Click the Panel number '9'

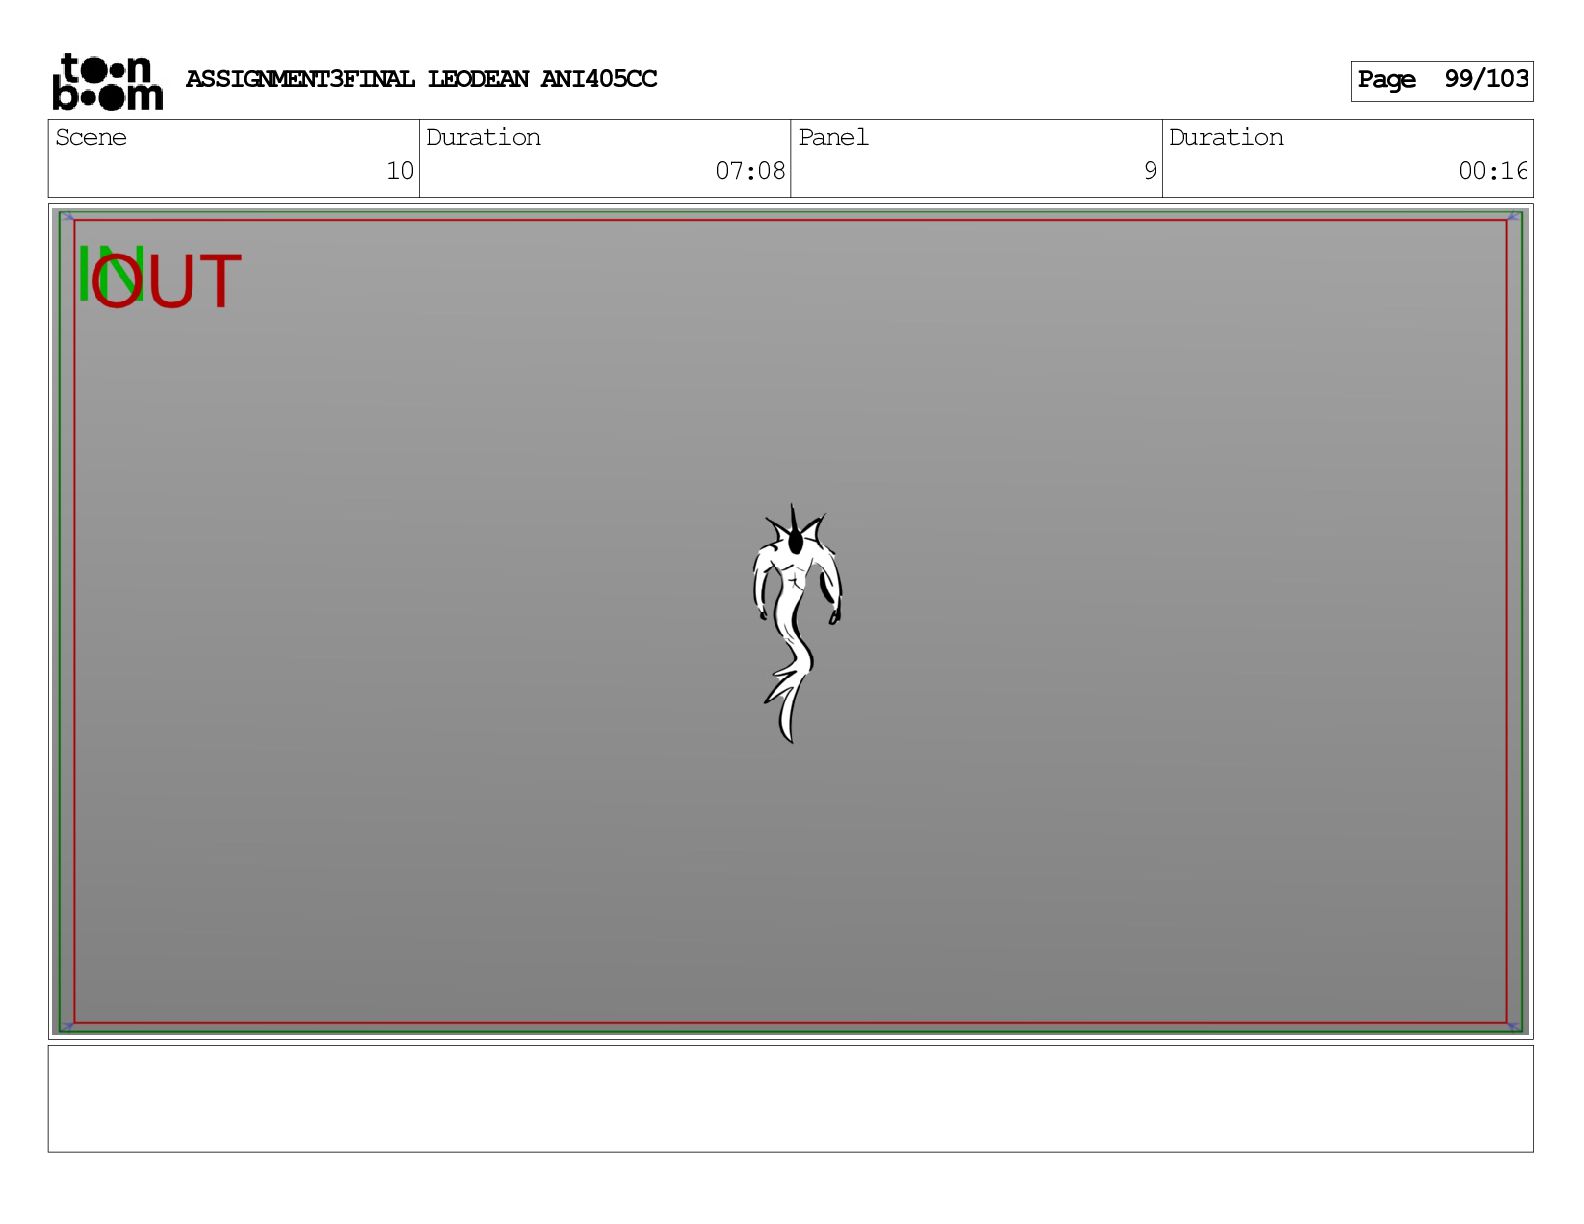tap(1150, 171)
